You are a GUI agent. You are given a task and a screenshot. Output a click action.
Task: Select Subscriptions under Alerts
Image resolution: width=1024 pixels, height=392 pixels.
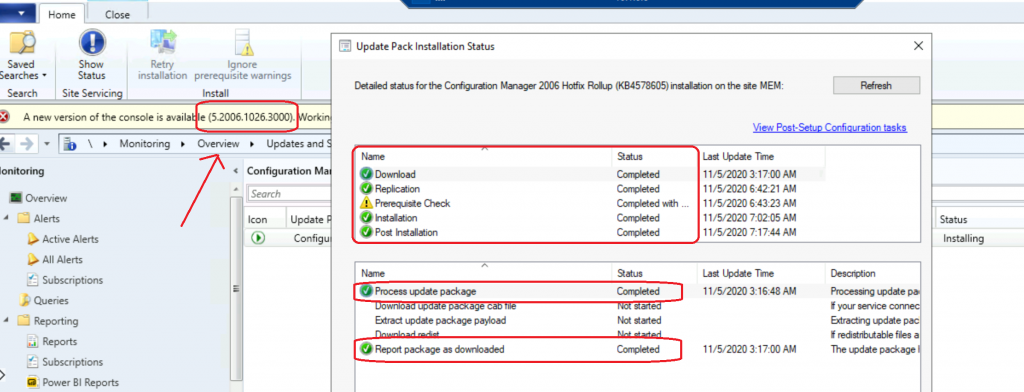(65, 280)
